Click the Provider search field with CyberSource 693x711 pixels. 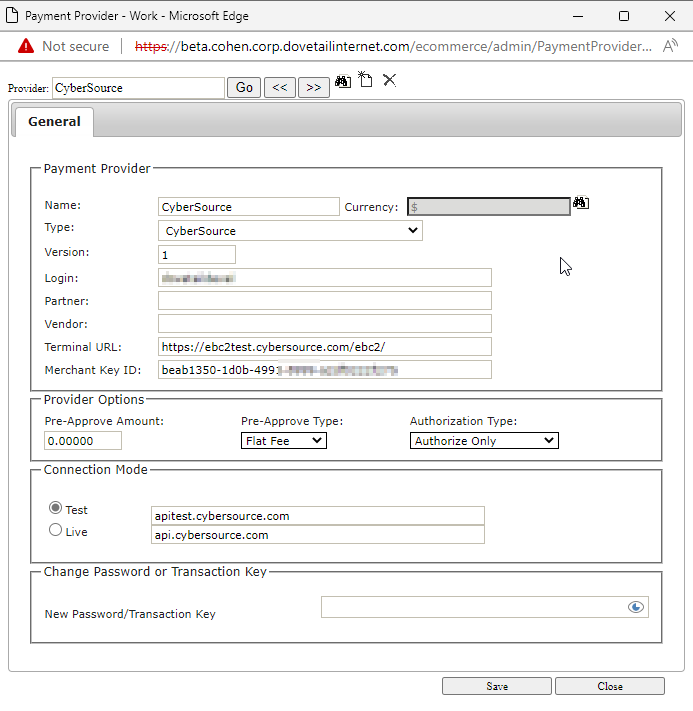[x=138, y=88]
